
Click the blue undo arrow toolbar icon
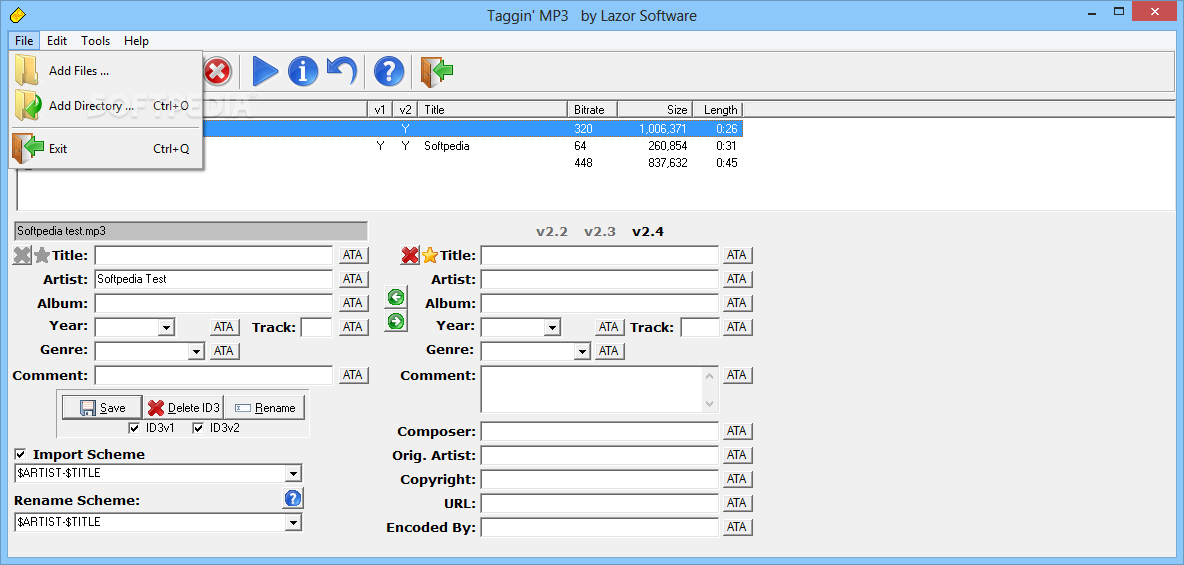(x=341, y=71)
